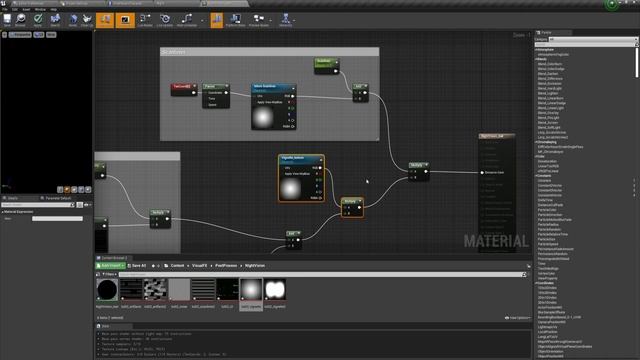The image size is (640, 360).
Task: Select the second preview shape icon
Action: click(x=67, y=189)
